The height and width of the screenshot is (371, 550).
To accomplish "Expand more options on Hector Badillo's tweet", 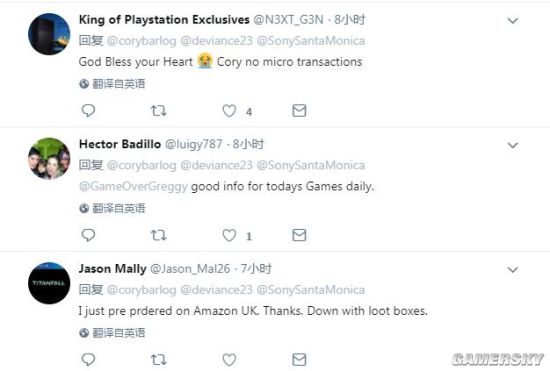I will pyautogui.click(x=513, y=145).
